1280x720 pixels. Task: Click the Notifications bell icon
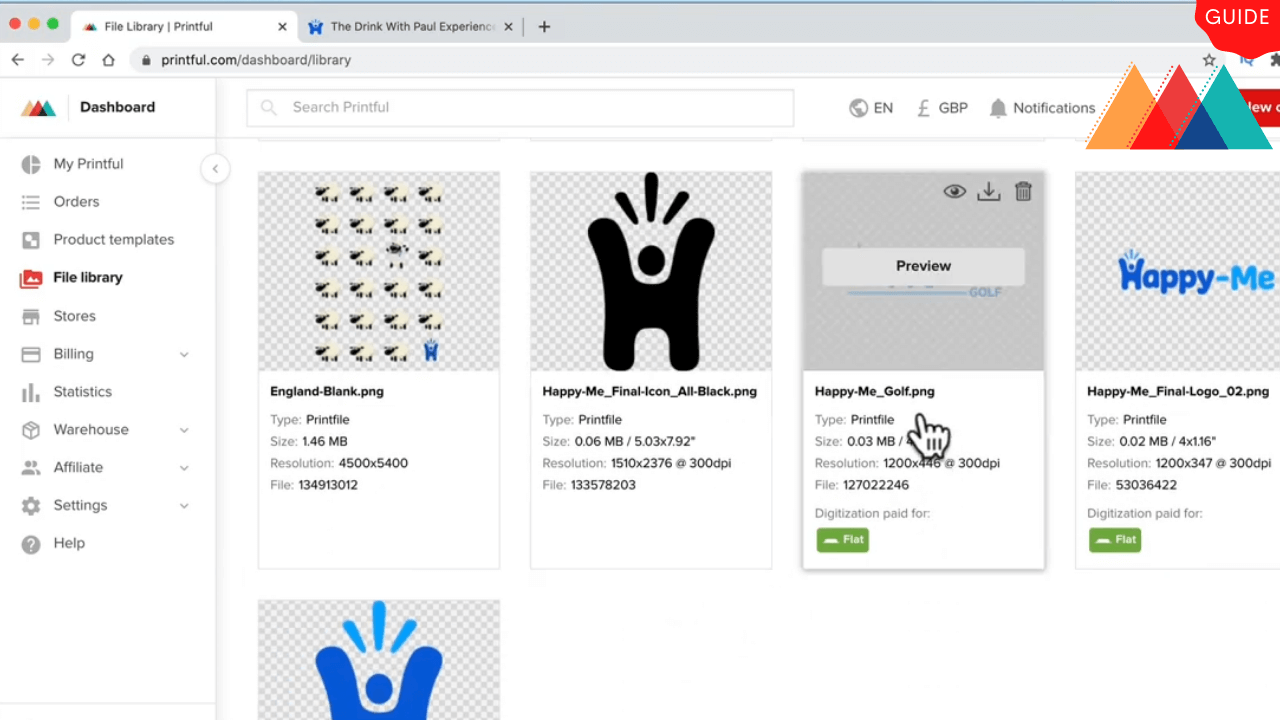[x=998, y=108]
